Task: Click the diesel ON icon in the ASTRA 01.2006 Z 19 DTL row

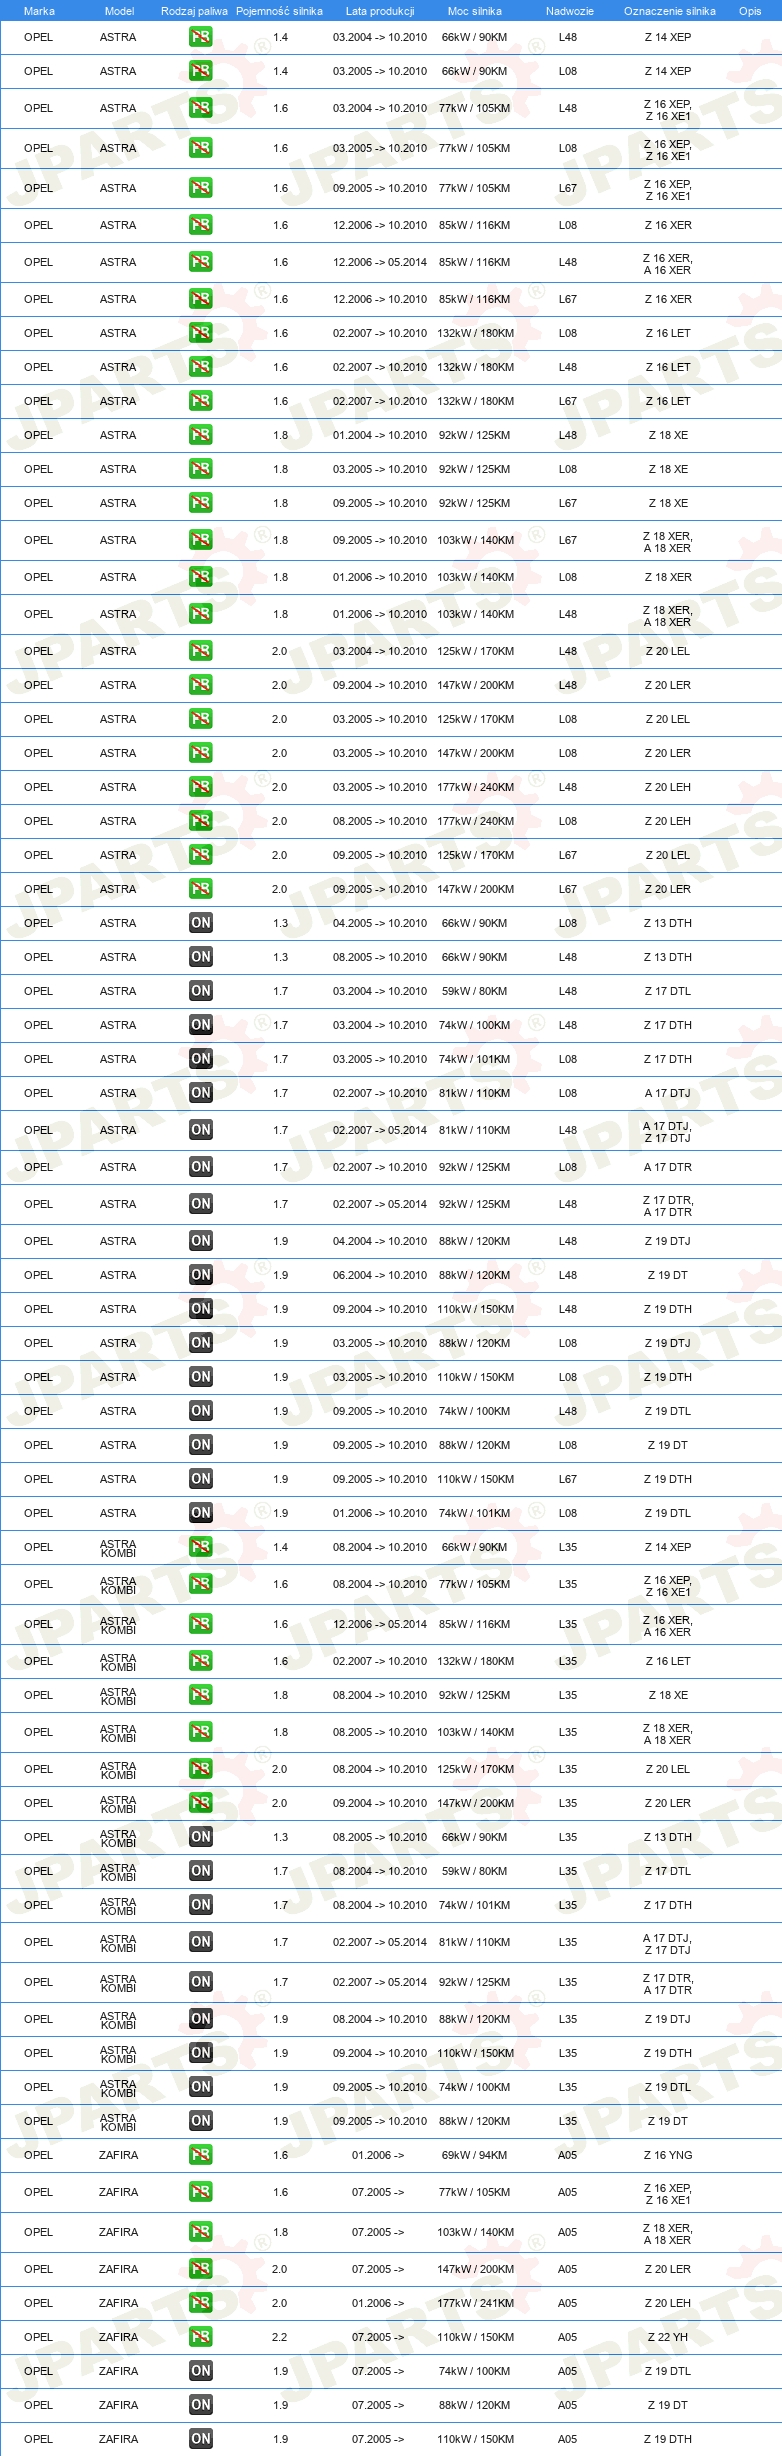Action: pos(200,1513)
